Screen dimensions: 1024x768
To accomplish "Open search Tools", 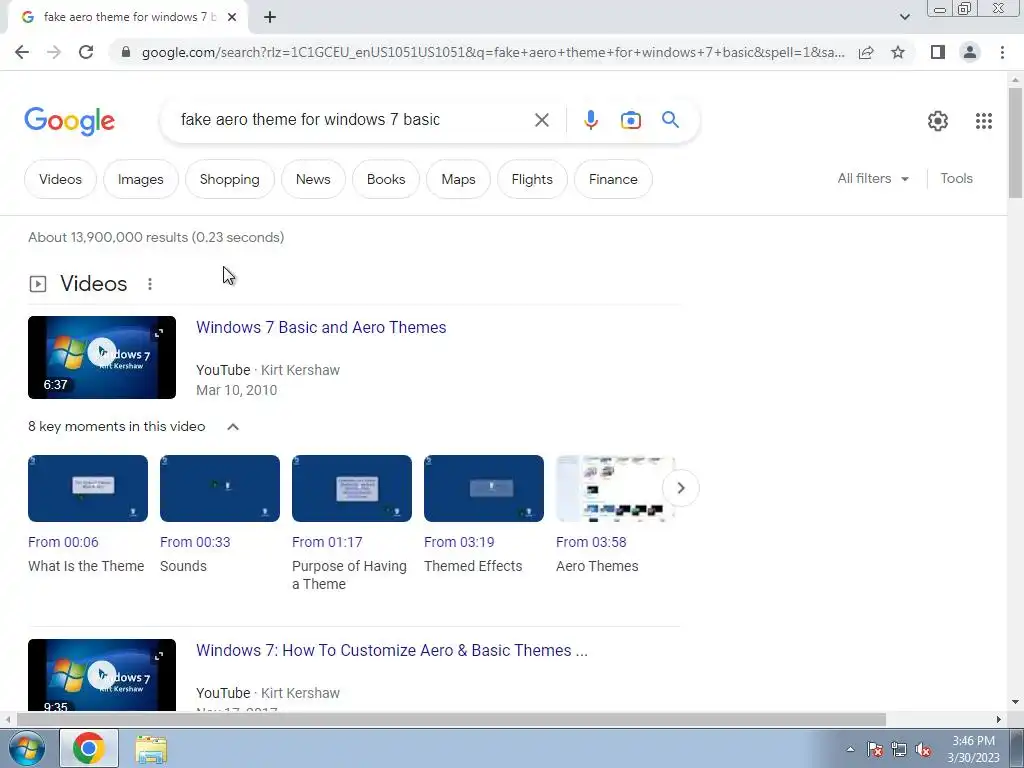I will [956, 178].
